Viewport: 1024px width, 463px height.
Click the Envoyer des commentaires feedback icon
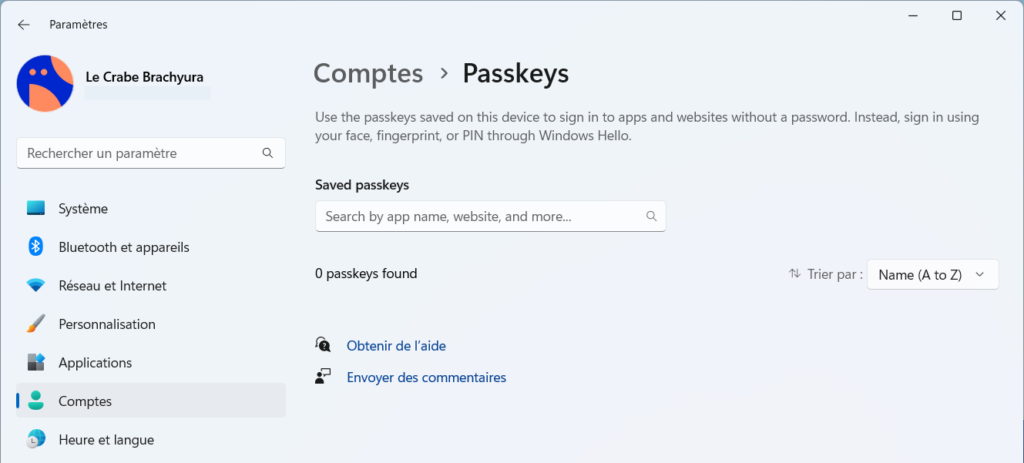323,377
